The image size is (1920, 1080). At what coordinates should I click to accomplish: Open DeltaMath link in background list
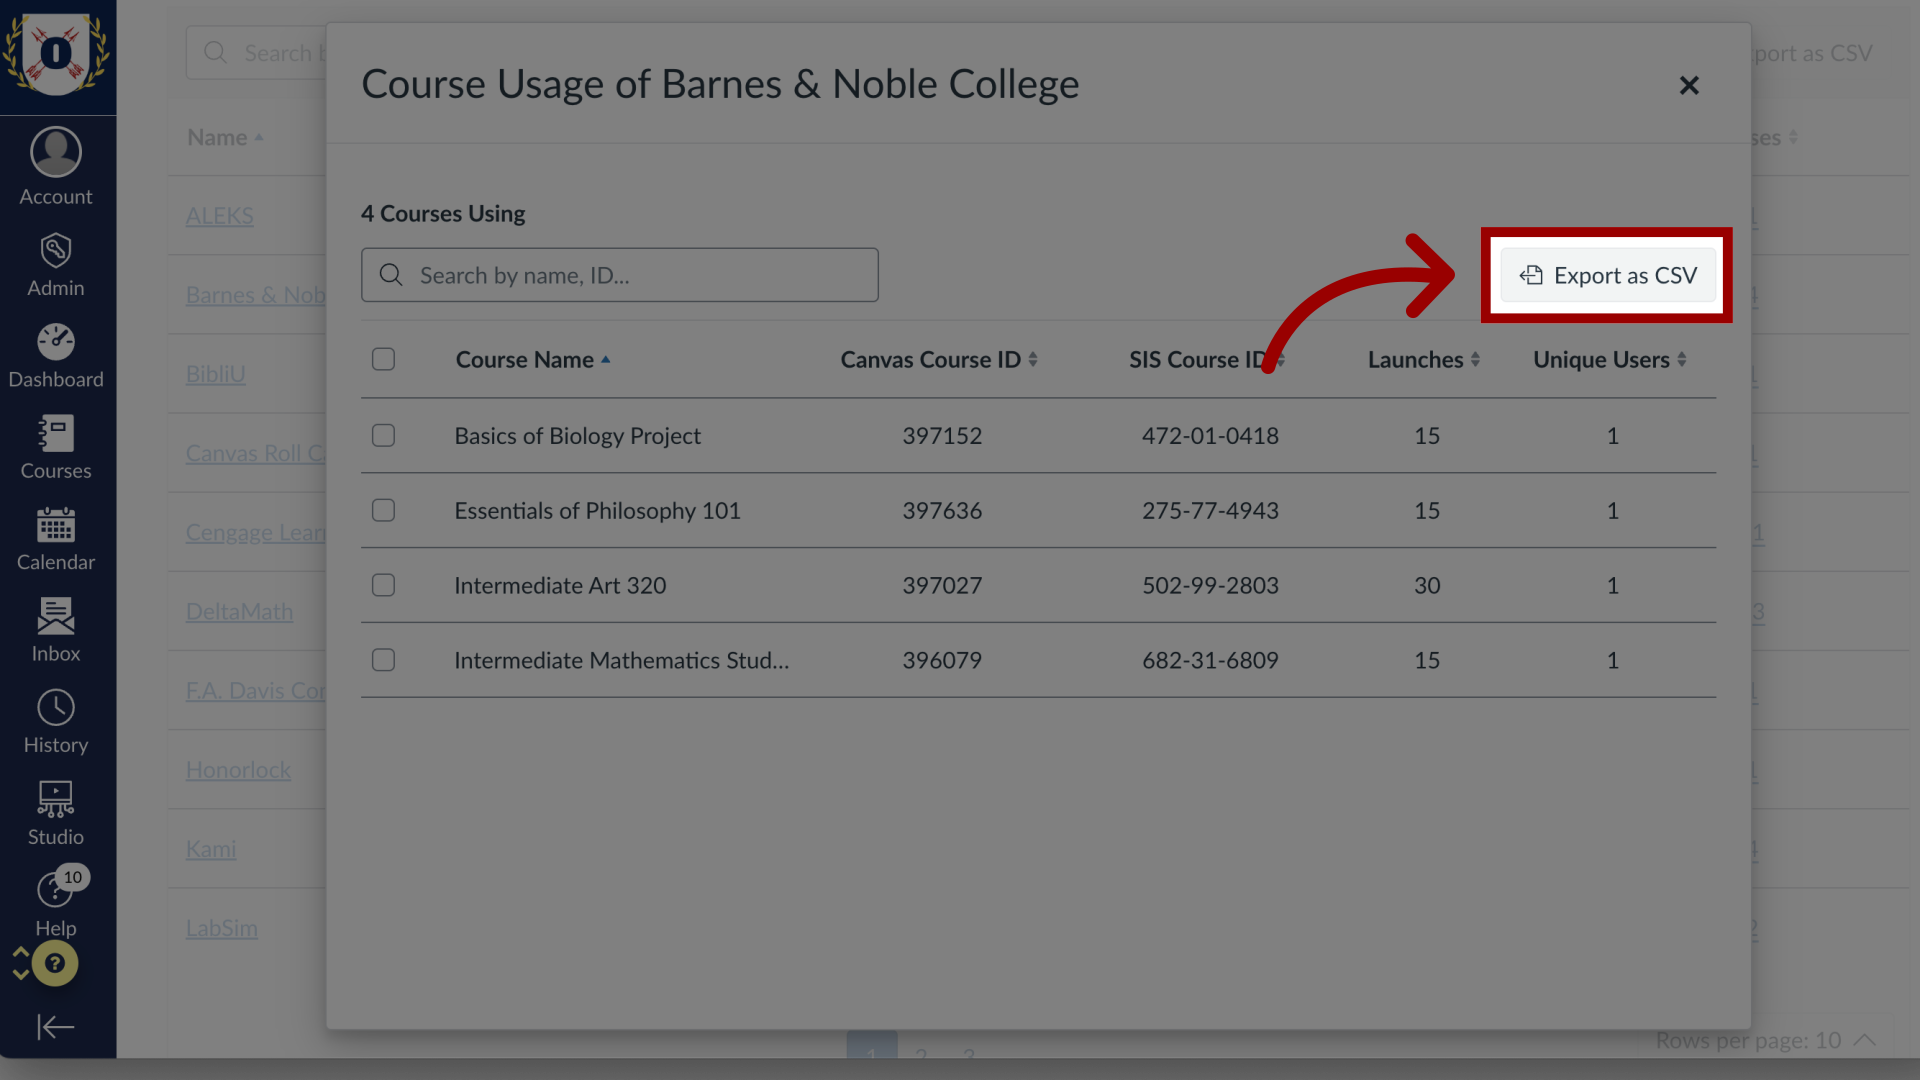(239, 611)
